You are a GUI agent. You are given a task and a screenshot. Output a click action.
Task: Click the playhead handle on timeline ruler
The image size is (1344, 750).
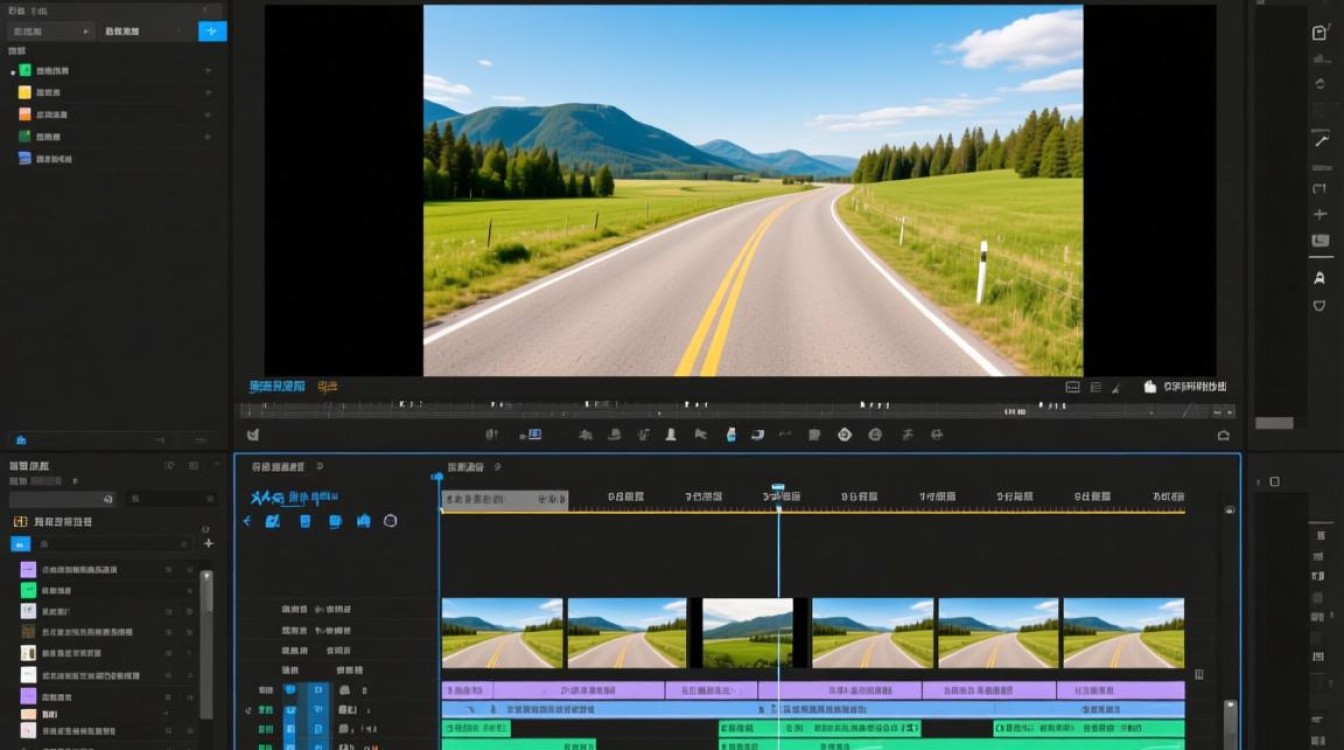pyautogui.click(x=778, y=490)
